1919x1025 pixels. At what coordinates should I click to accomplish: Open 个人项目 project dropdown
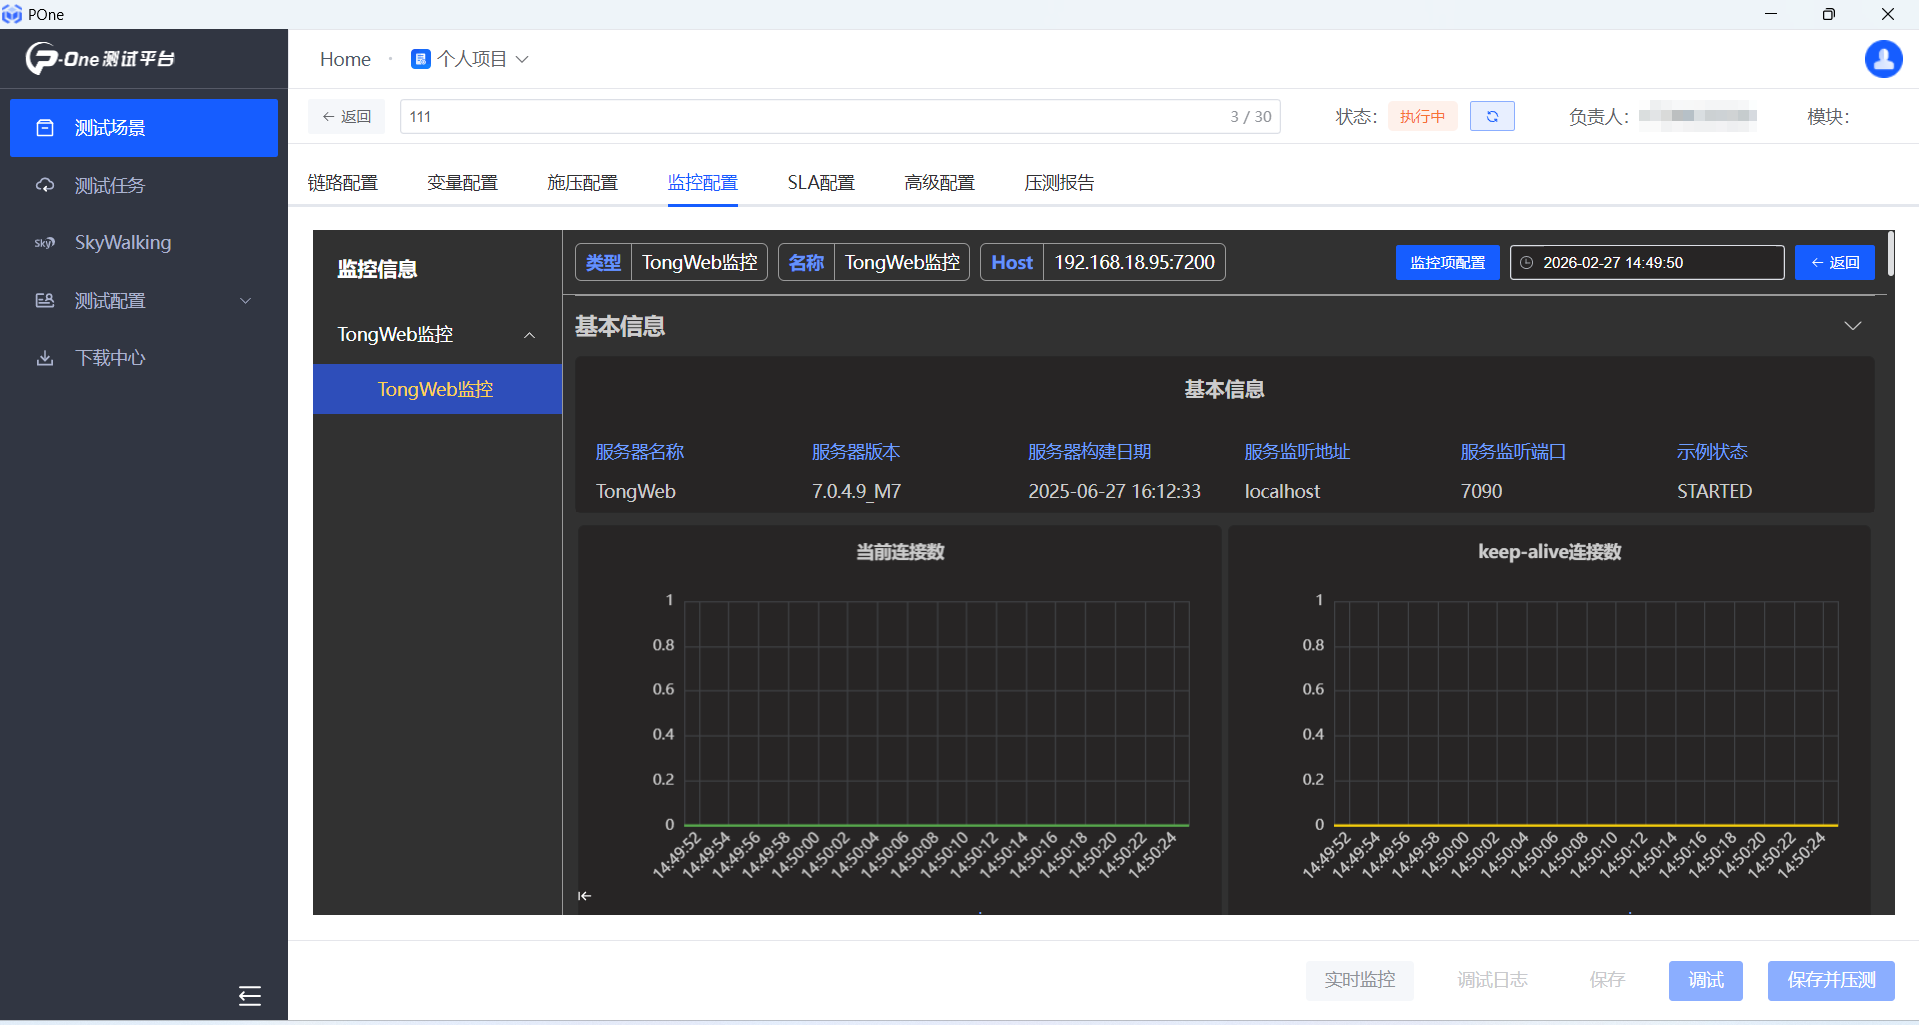470,60
